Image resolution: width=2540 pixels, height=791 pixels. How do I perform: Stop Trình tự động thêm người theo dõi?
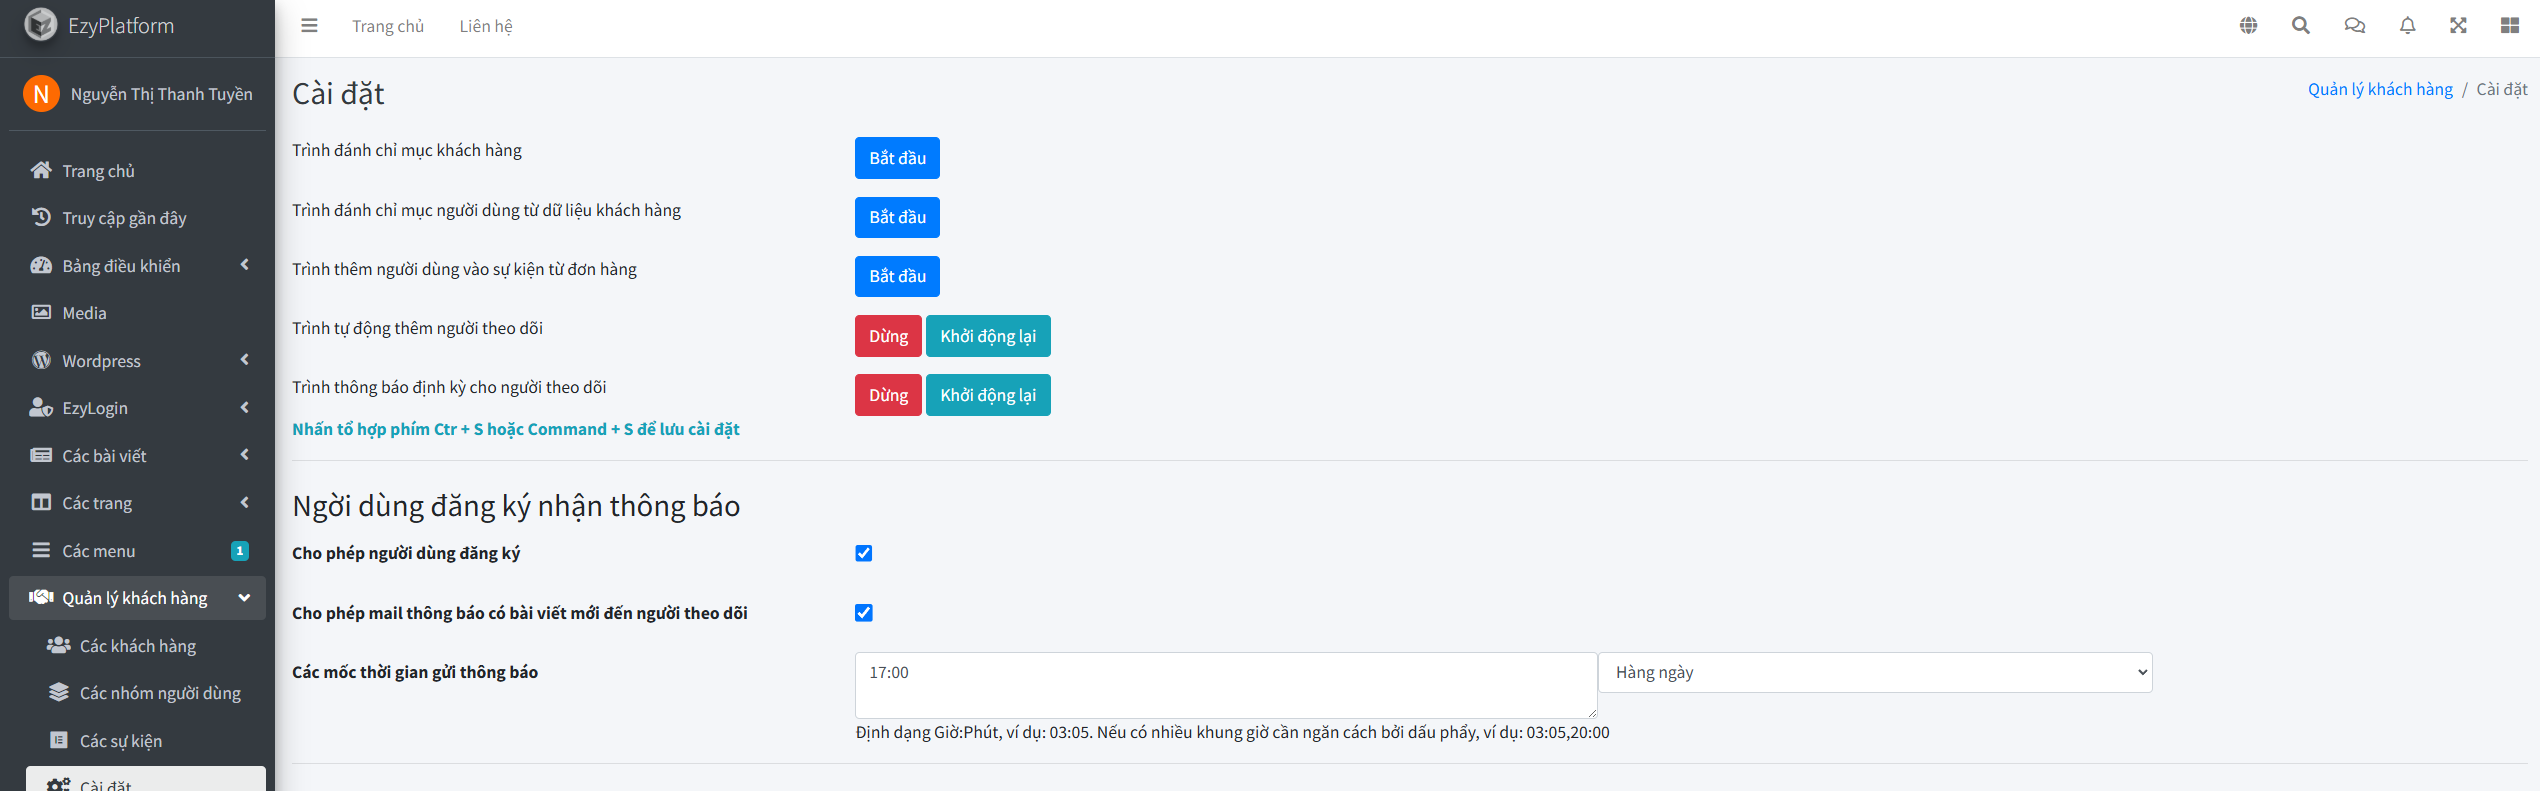(x=888, y=336)
